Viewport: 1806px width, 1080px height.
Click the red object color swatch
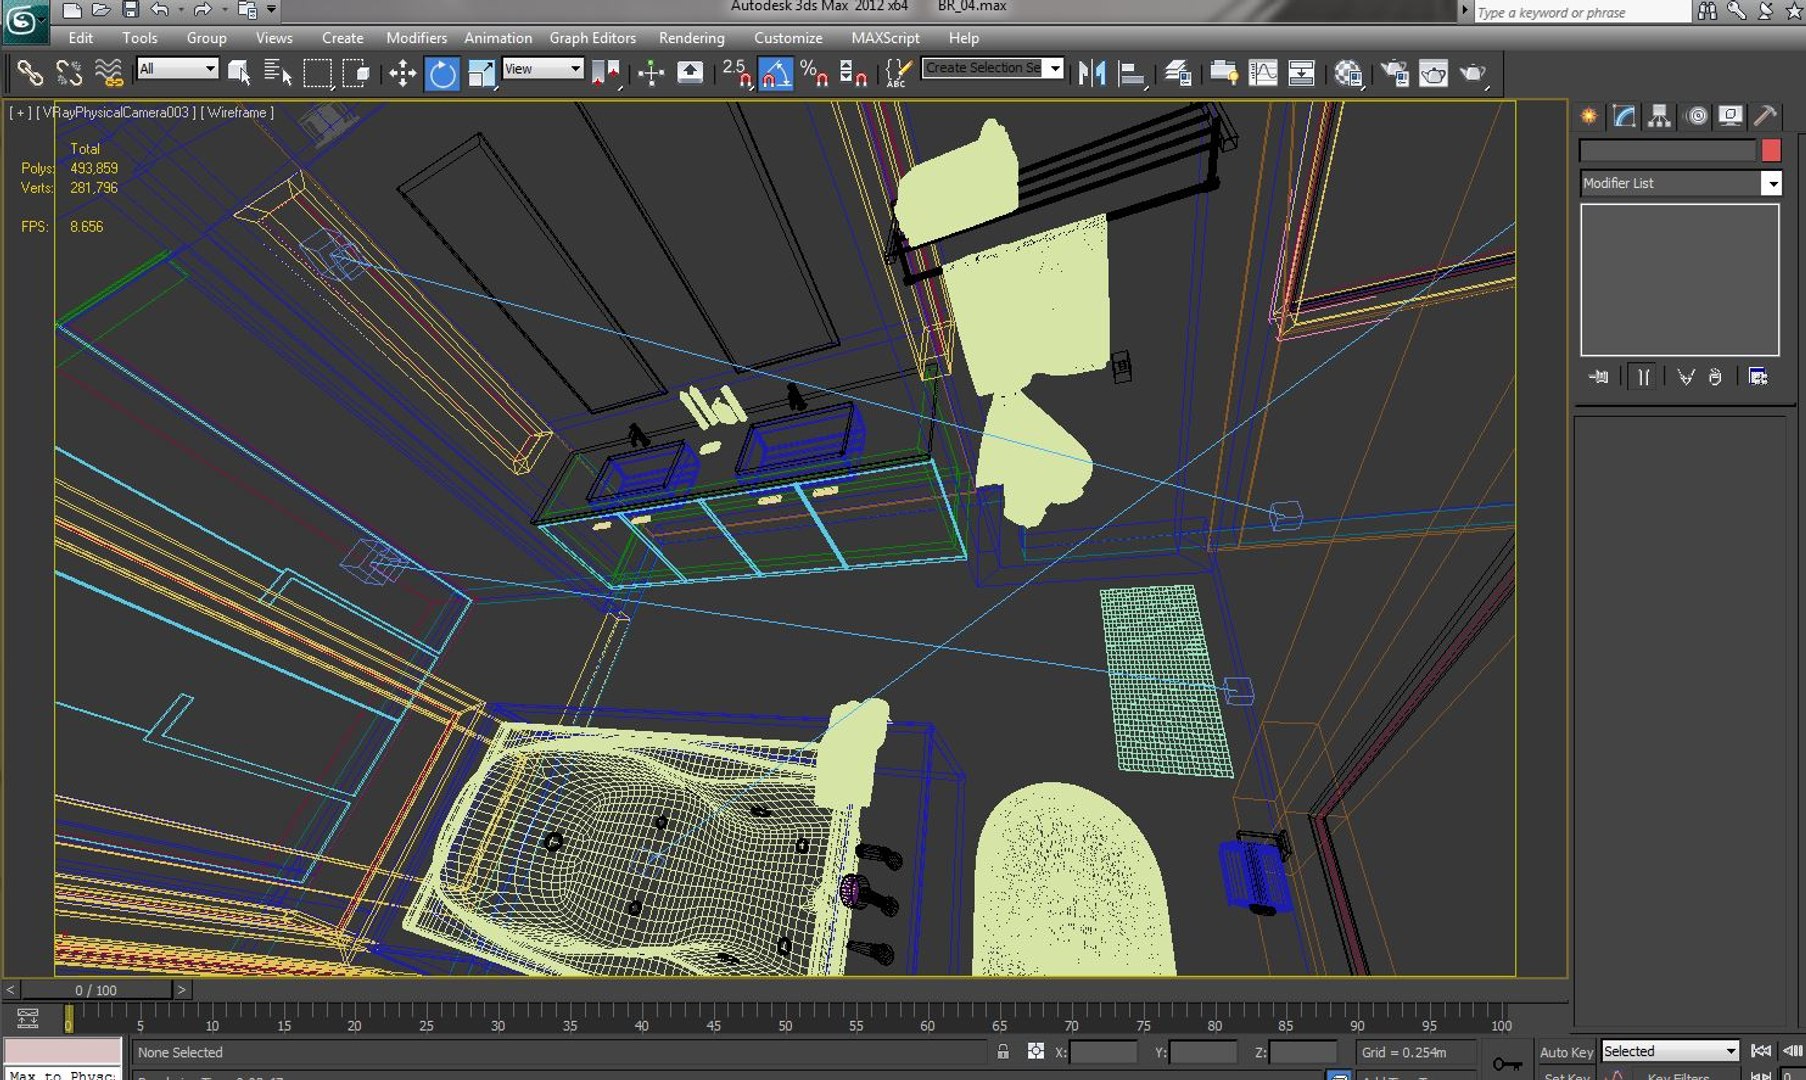click(x=1771, y=150)
